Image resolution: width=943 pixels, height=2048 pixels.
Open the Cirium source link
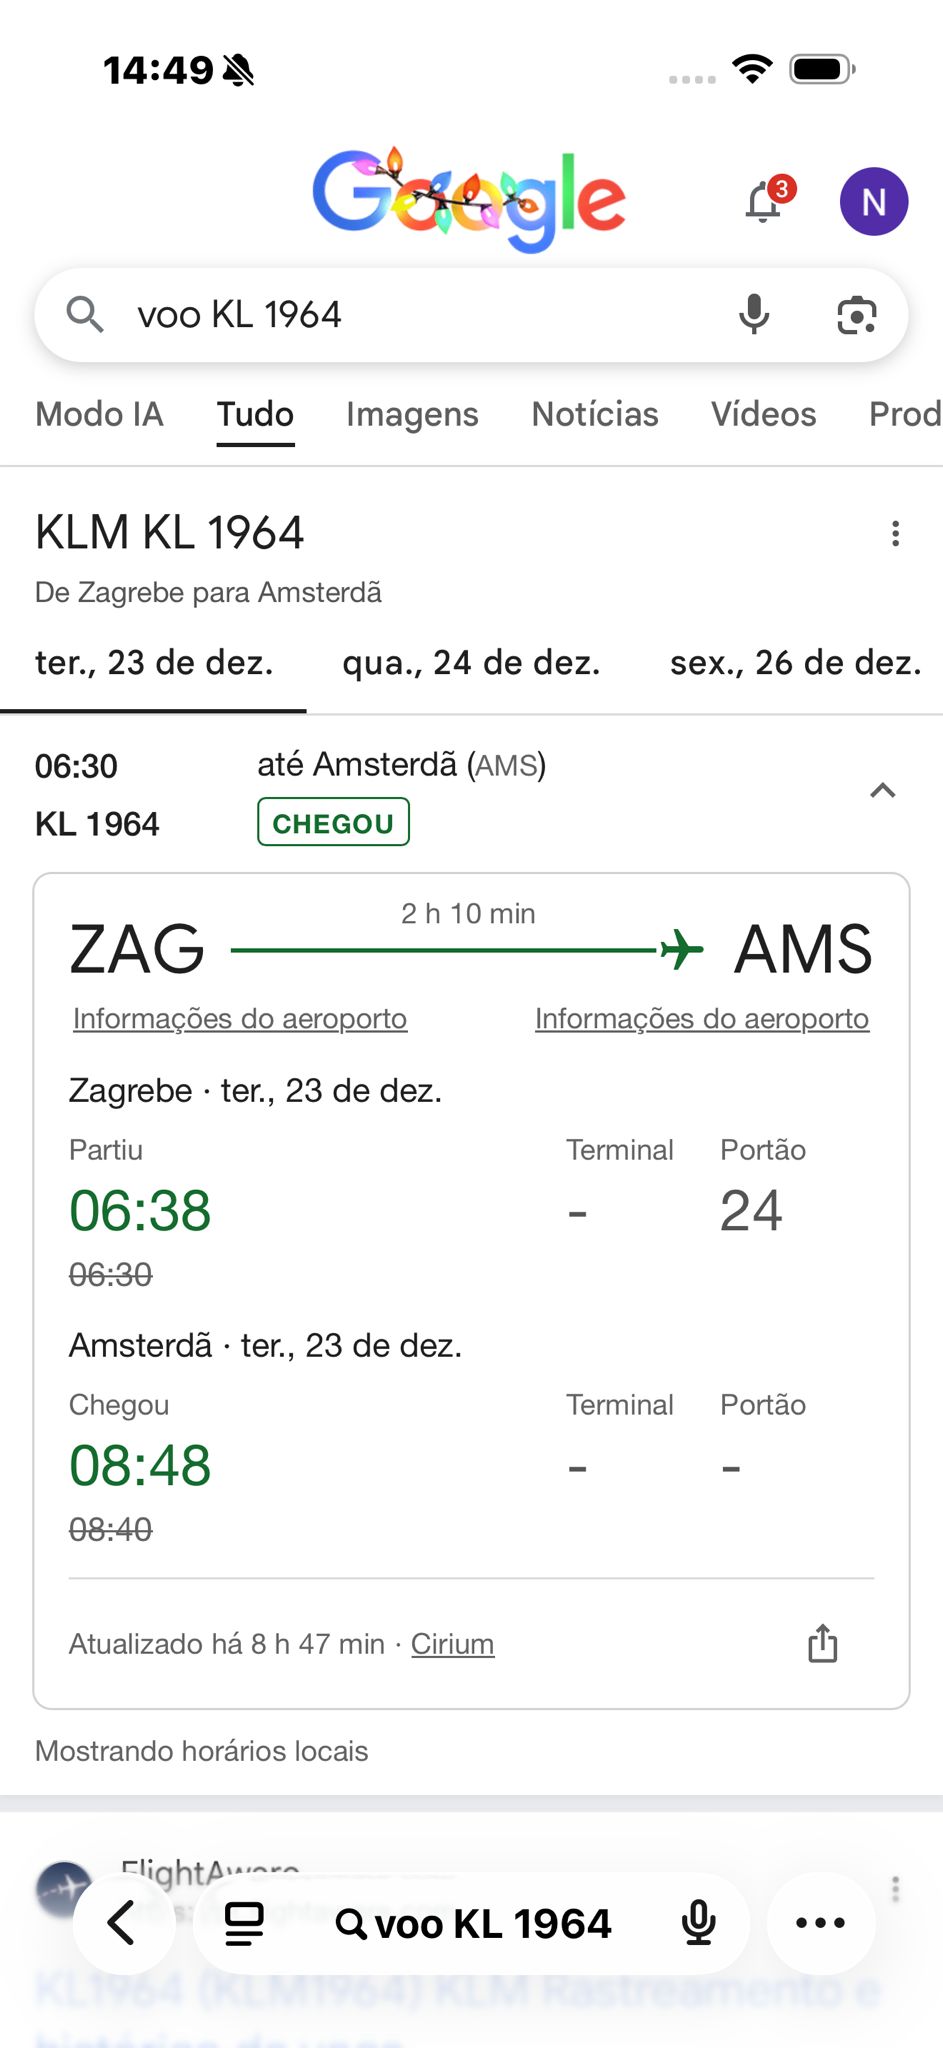[452, 1644]
